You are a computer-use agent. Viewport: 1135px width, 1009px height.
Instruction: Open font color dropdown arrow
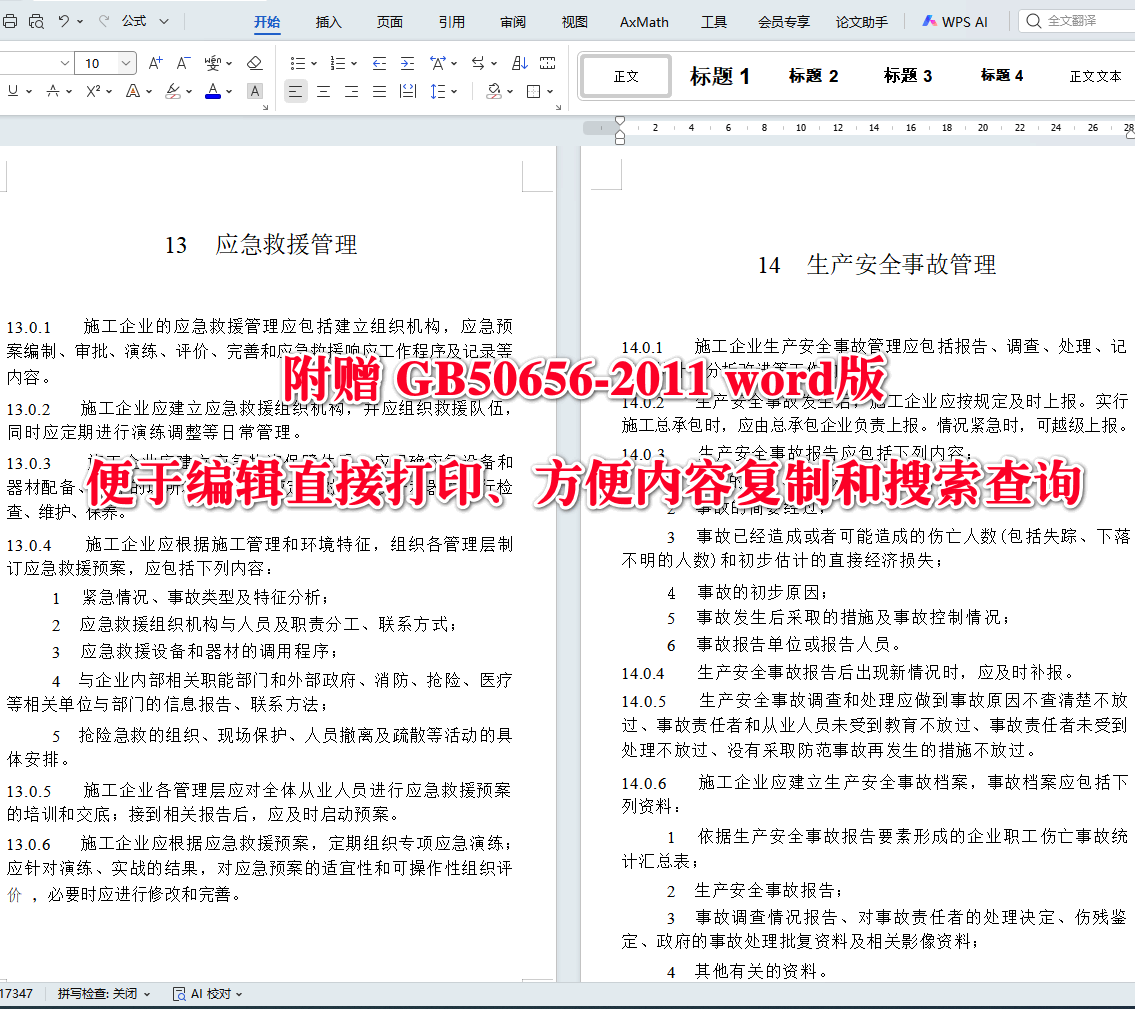[x=229, y=92]
